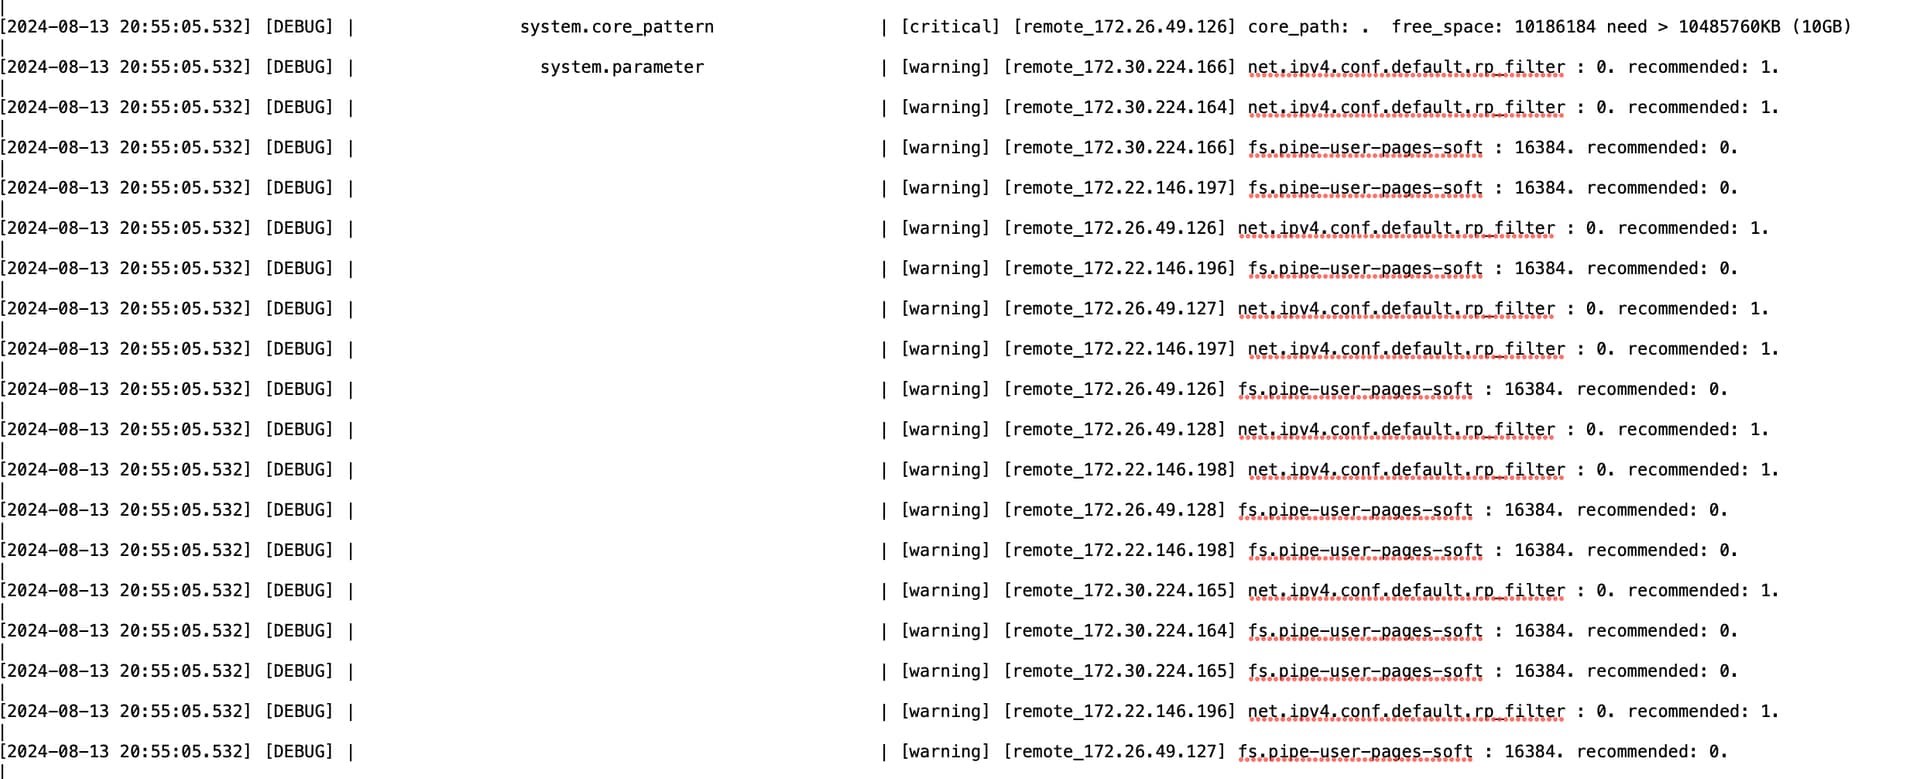Click rp_filter text for remote_172.26.49.127
1920x779 pixels.
click(1396, 308)
